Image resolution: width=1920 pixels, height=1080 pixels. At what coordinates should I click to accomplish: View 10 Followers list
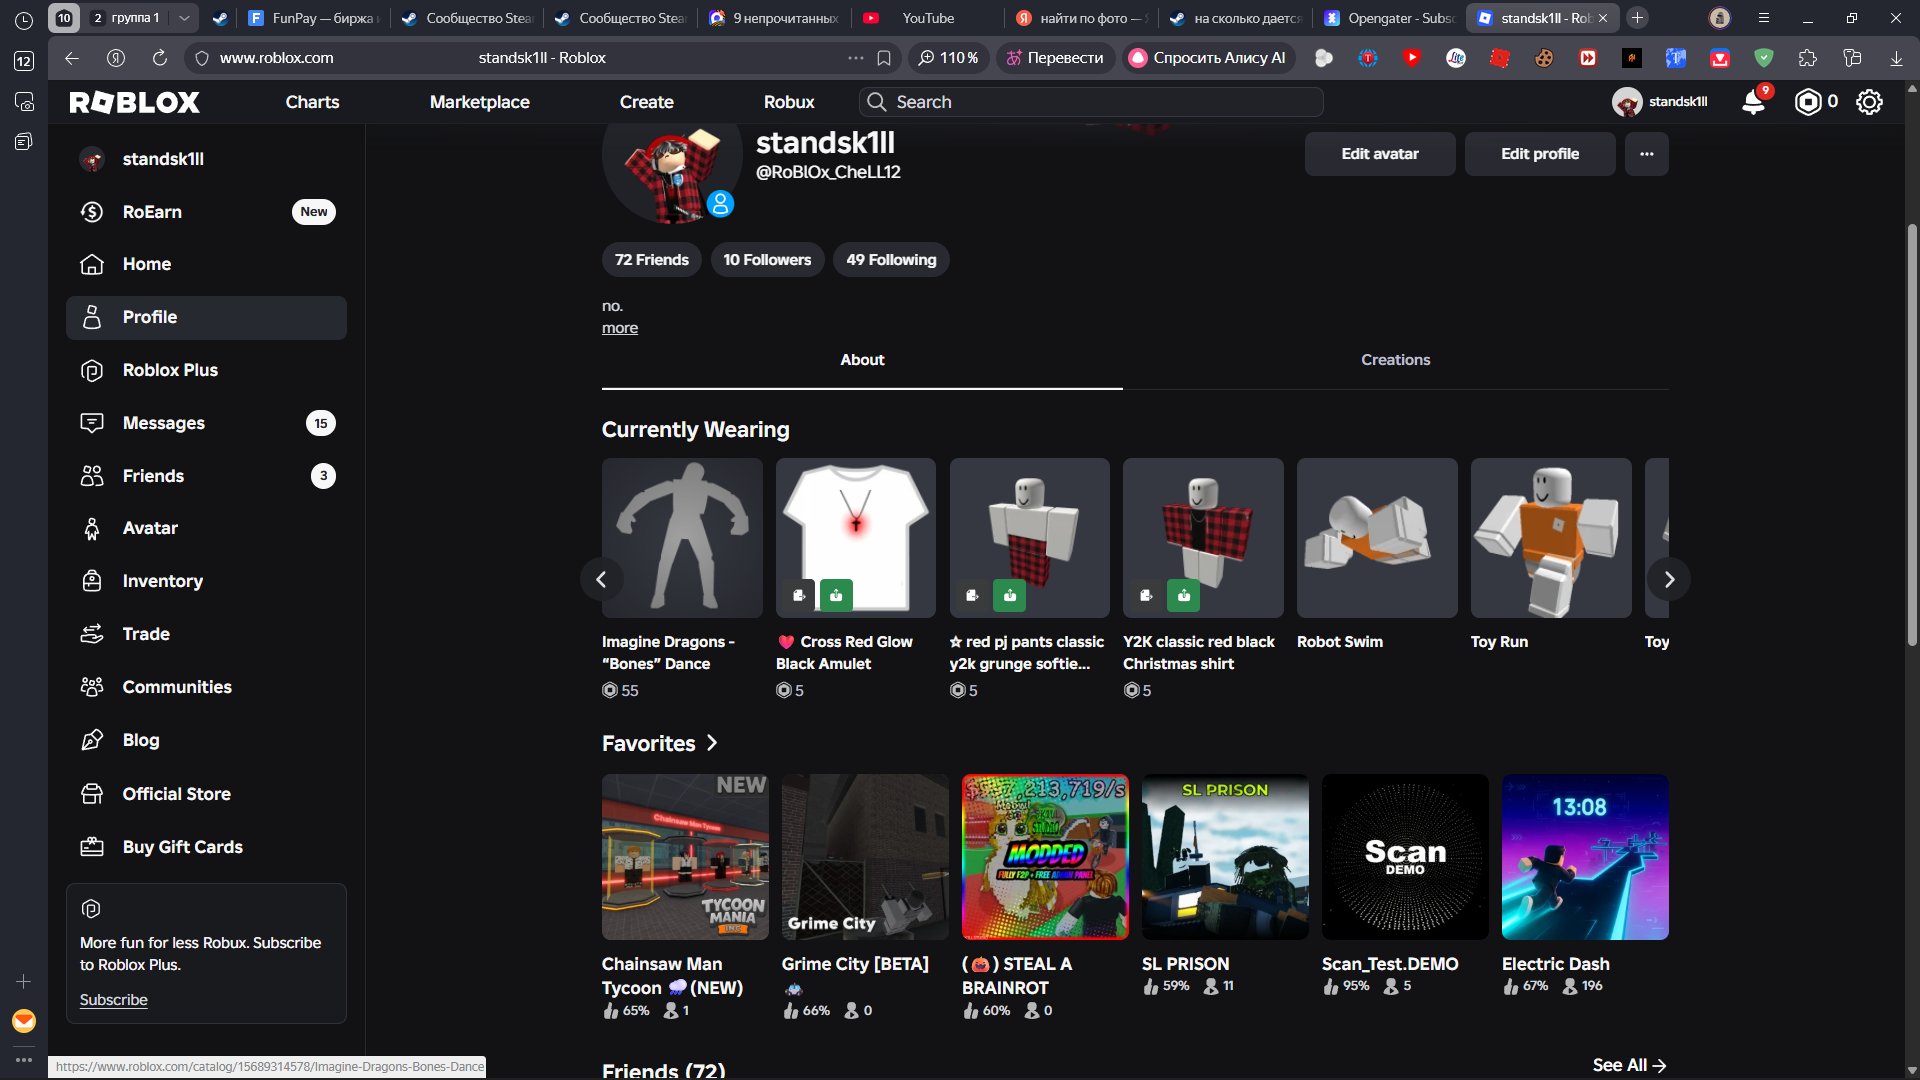click(x=767, y=260)
